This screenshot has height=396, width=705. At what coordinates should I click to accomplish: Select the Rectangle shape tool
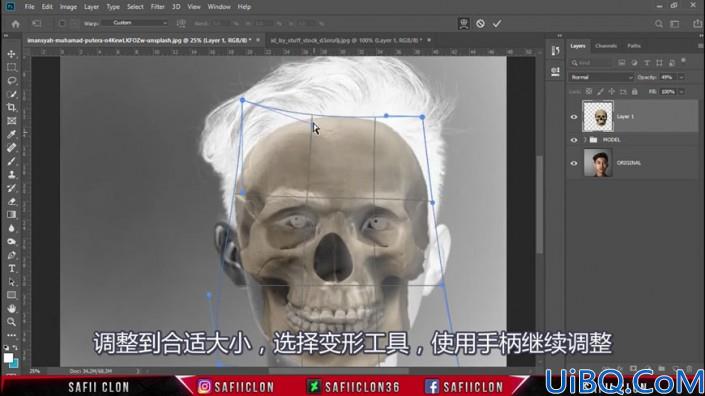(x=12, y=295)
